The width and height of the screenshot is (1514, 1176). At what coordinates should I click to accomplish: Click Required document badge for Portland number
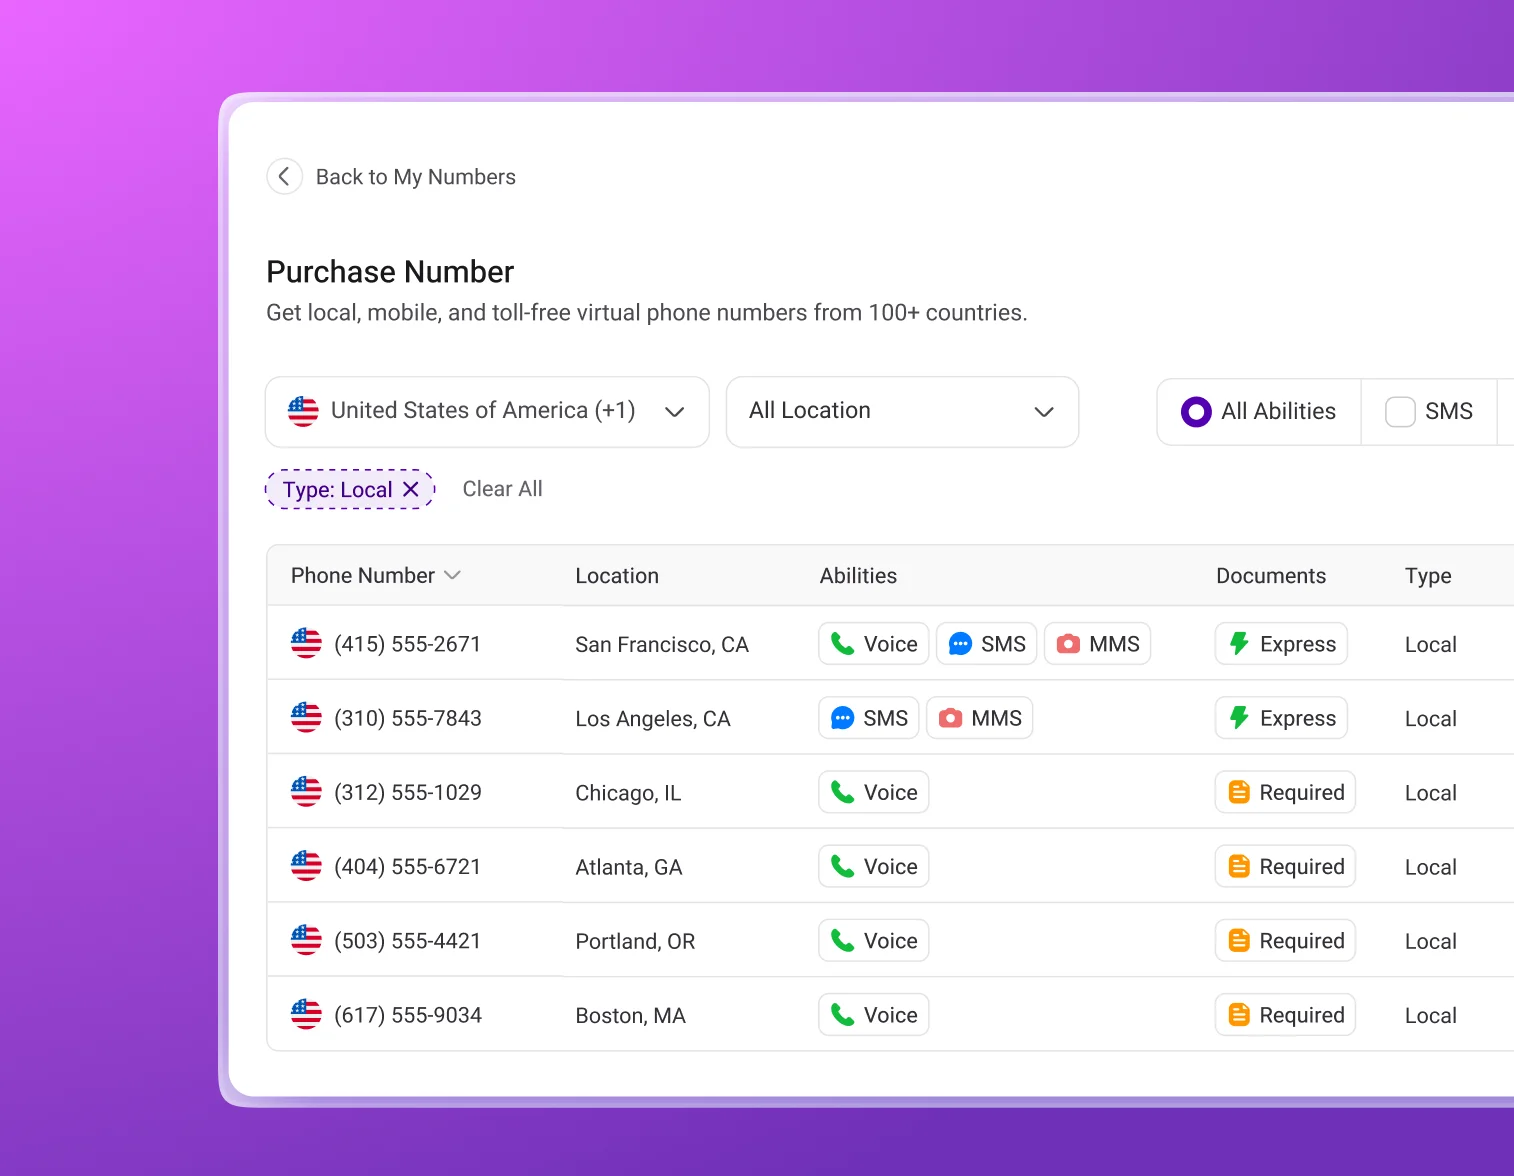coord(1286,941)
